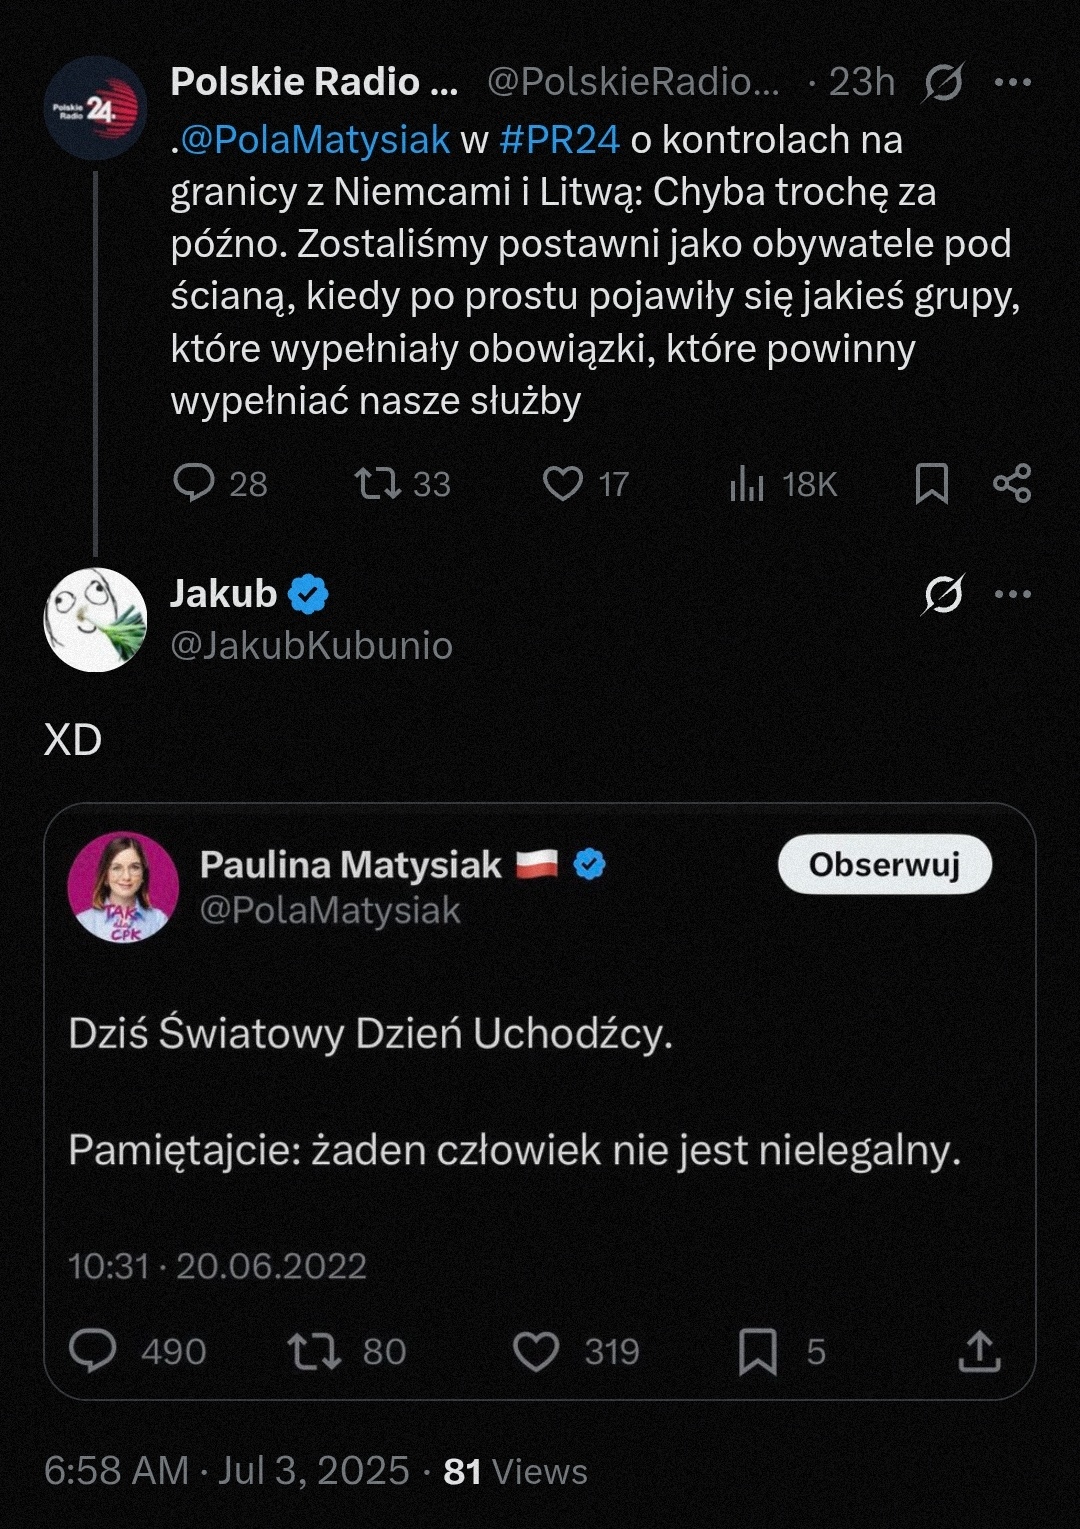Open more options for Polskie Radio tweet

[x=1013, y=82]
